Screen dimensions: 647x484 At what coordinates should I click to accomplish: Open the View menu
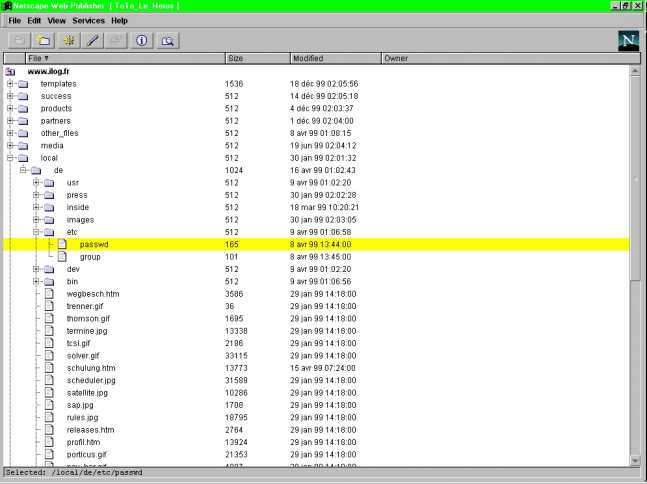57,21
